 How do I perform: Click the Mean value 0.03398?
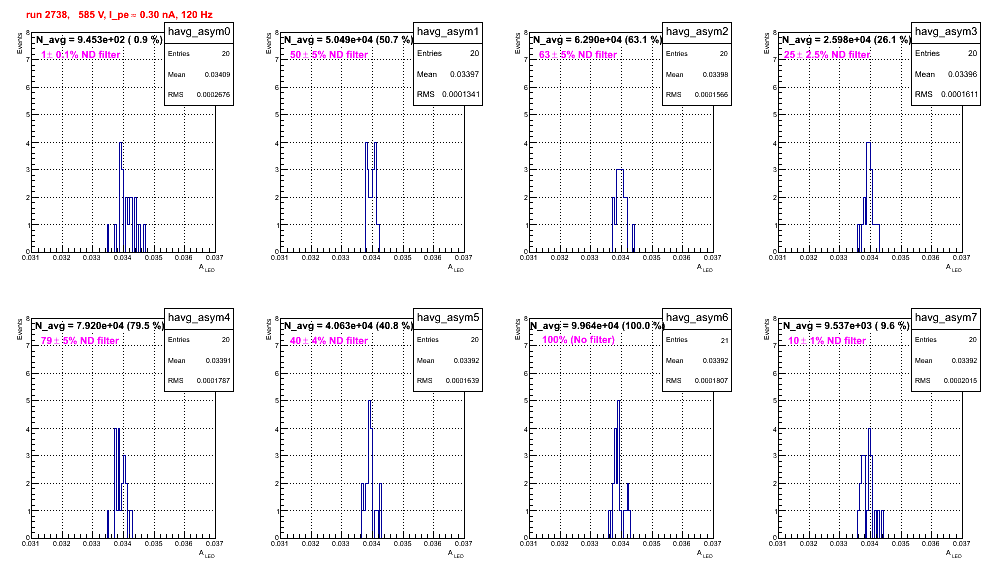pyautogui.click(x=715, y=74)
